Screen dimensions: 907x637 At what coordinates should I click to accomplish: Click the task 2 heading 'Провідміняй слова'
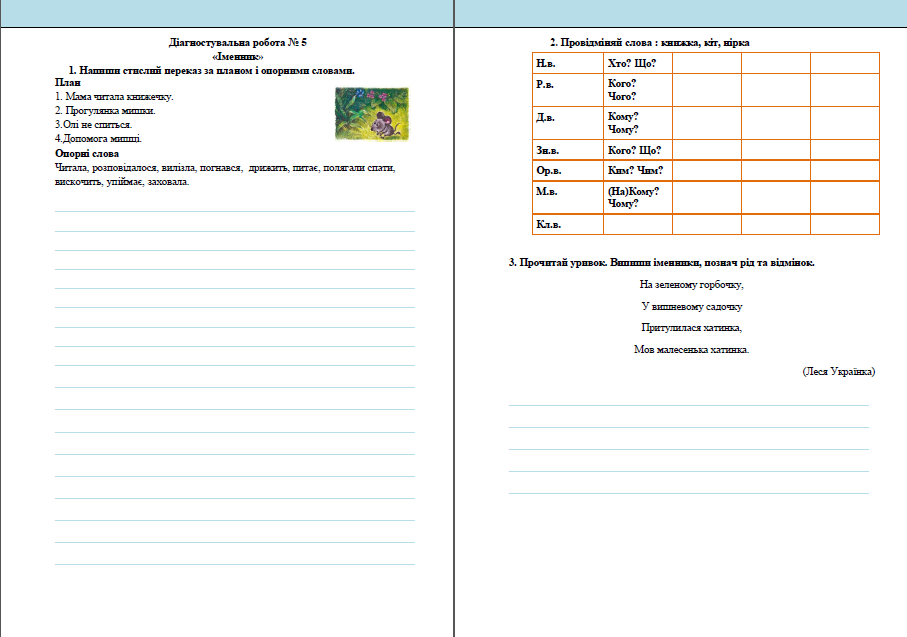point(650,42)
